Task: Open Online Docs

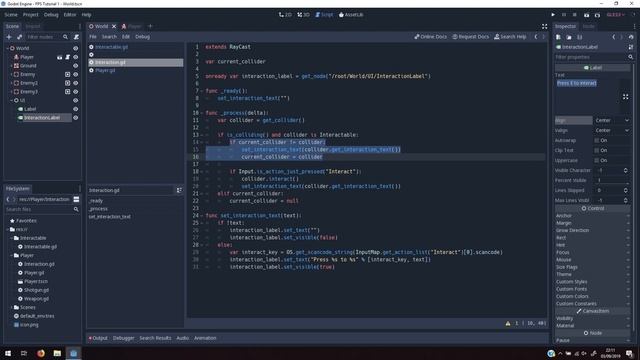Action: [x=430, y=37]
